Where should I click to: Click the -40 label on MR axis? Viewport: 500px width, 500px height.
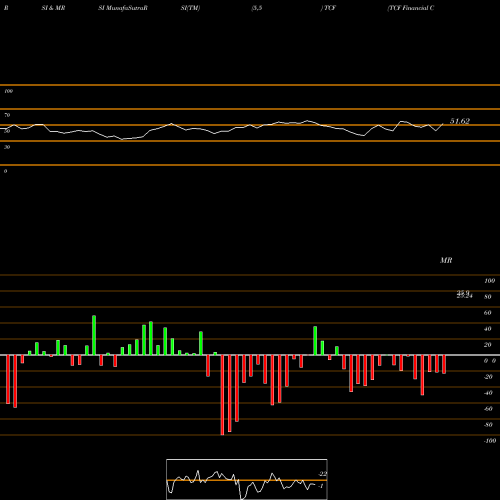tap(488, 393)
